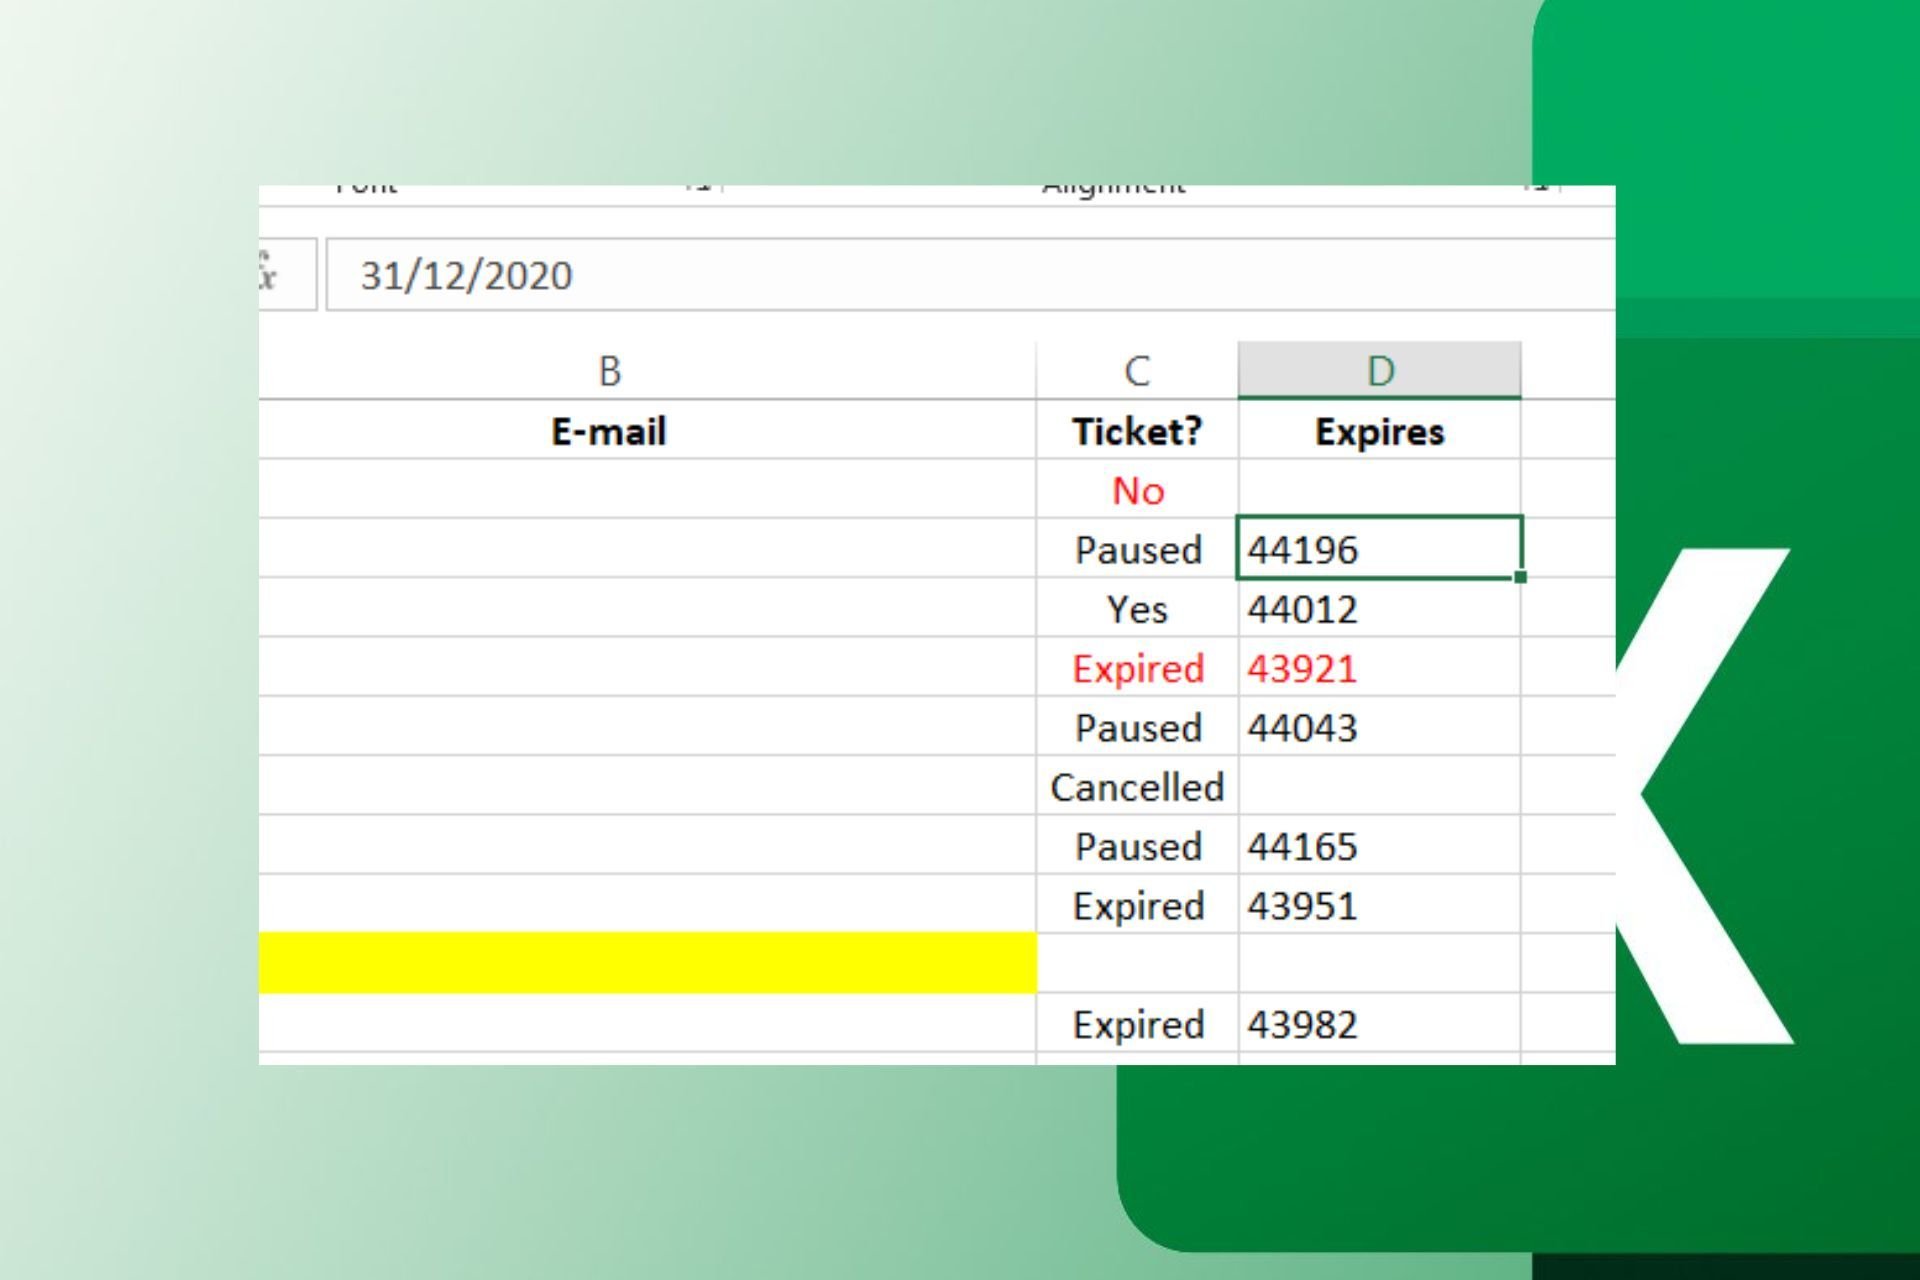Click the Expires header cell
Viewport: 1920px width, 1280px height.
pyautogui.click(x=1380, y=431)
